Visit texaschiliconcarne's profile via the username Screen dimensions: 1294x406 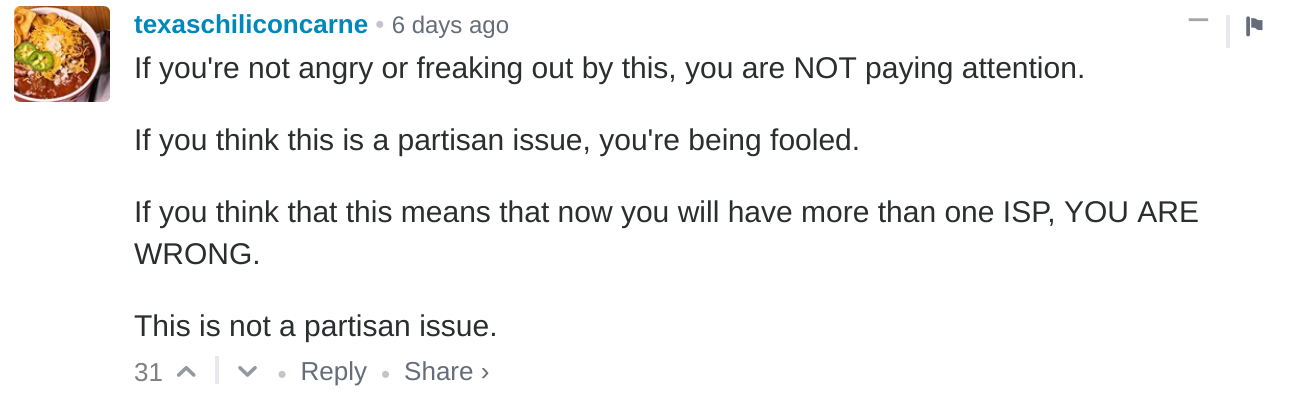[251, 25]
